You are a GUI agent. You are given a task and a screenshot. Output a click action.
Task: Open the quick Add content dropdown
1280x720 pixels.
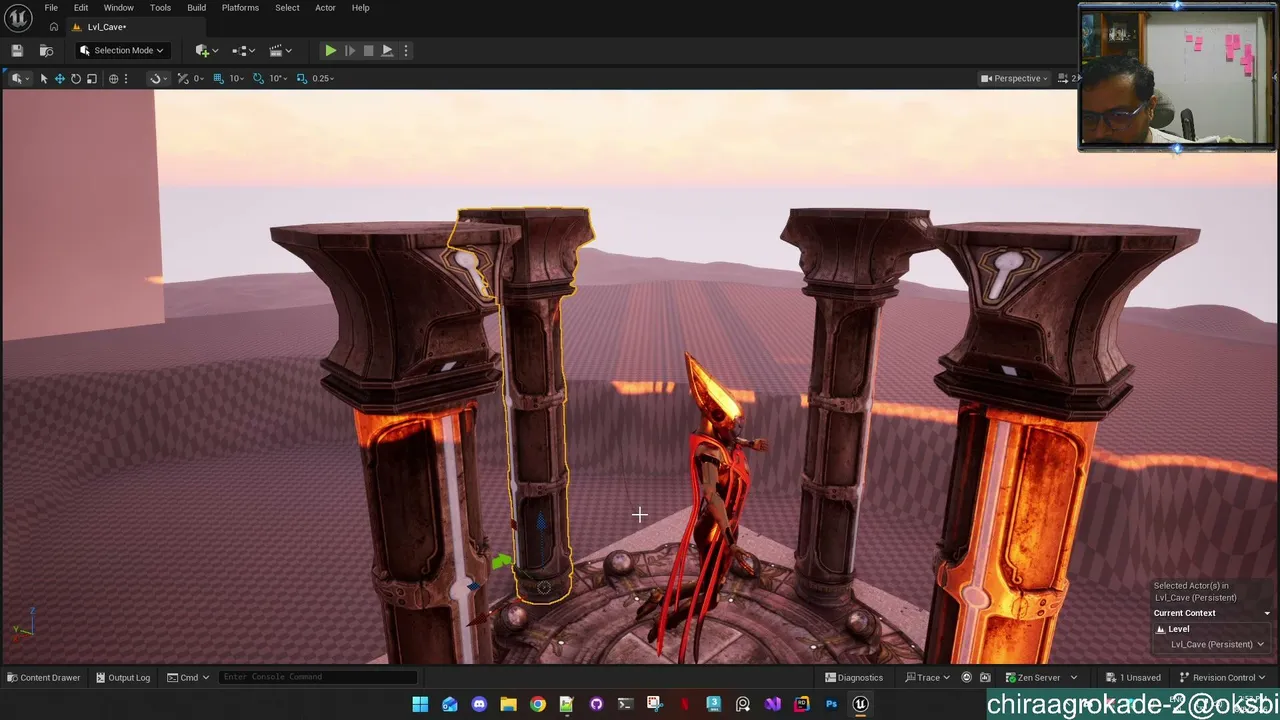207,50
